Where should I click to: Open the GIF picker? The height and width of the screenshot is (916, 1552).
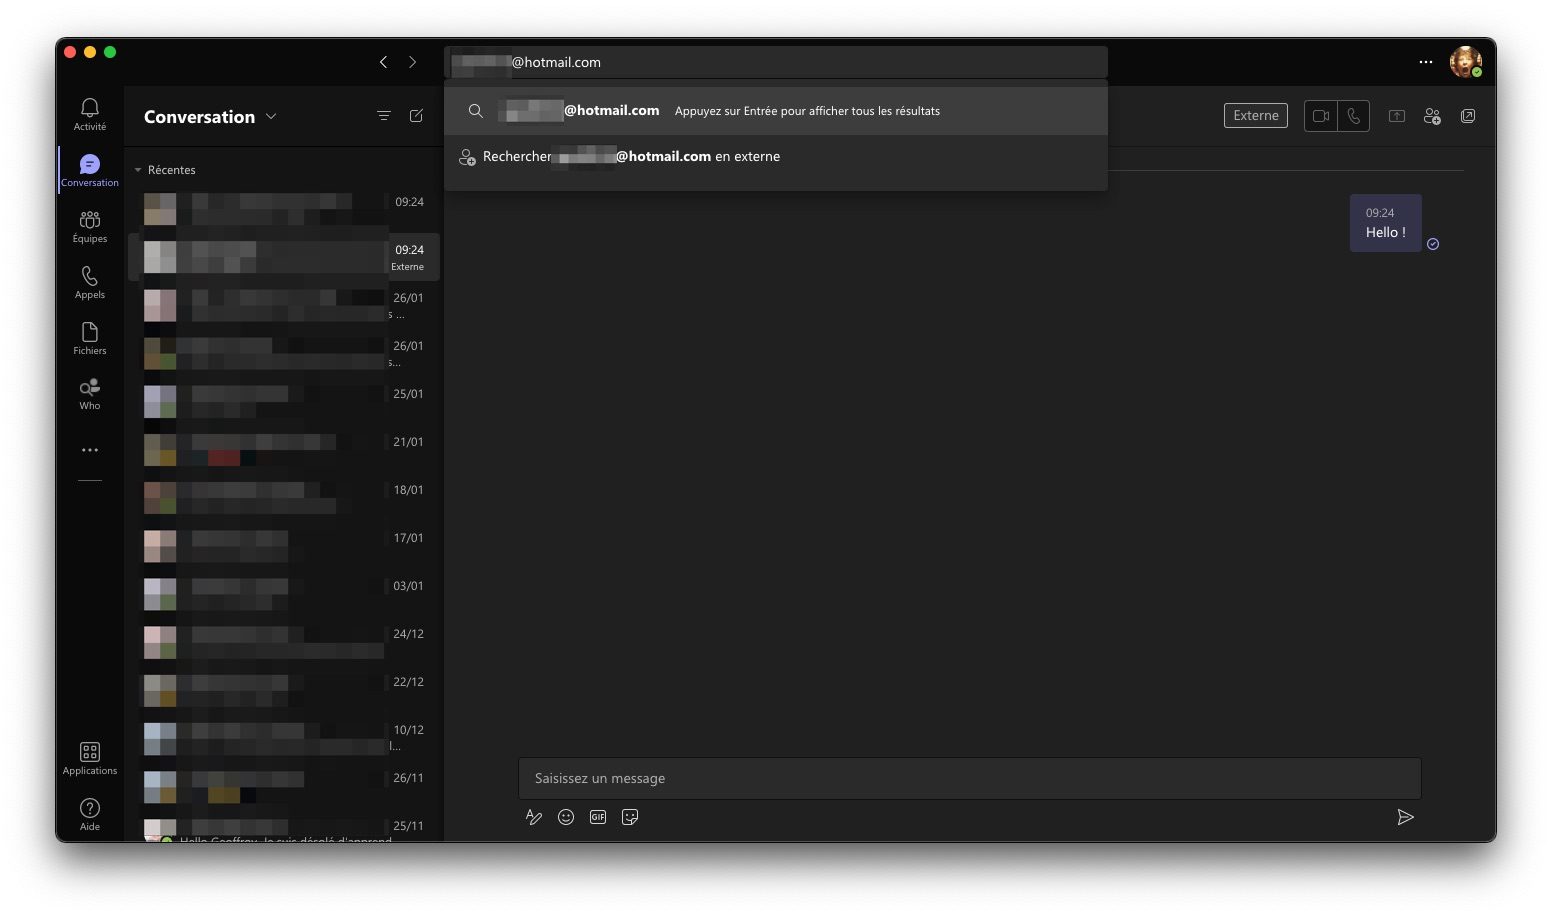[598, 817]
